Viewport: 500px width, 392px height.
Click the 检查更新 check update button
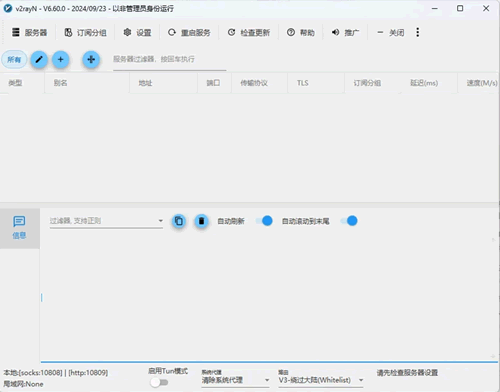pos(249,32)
